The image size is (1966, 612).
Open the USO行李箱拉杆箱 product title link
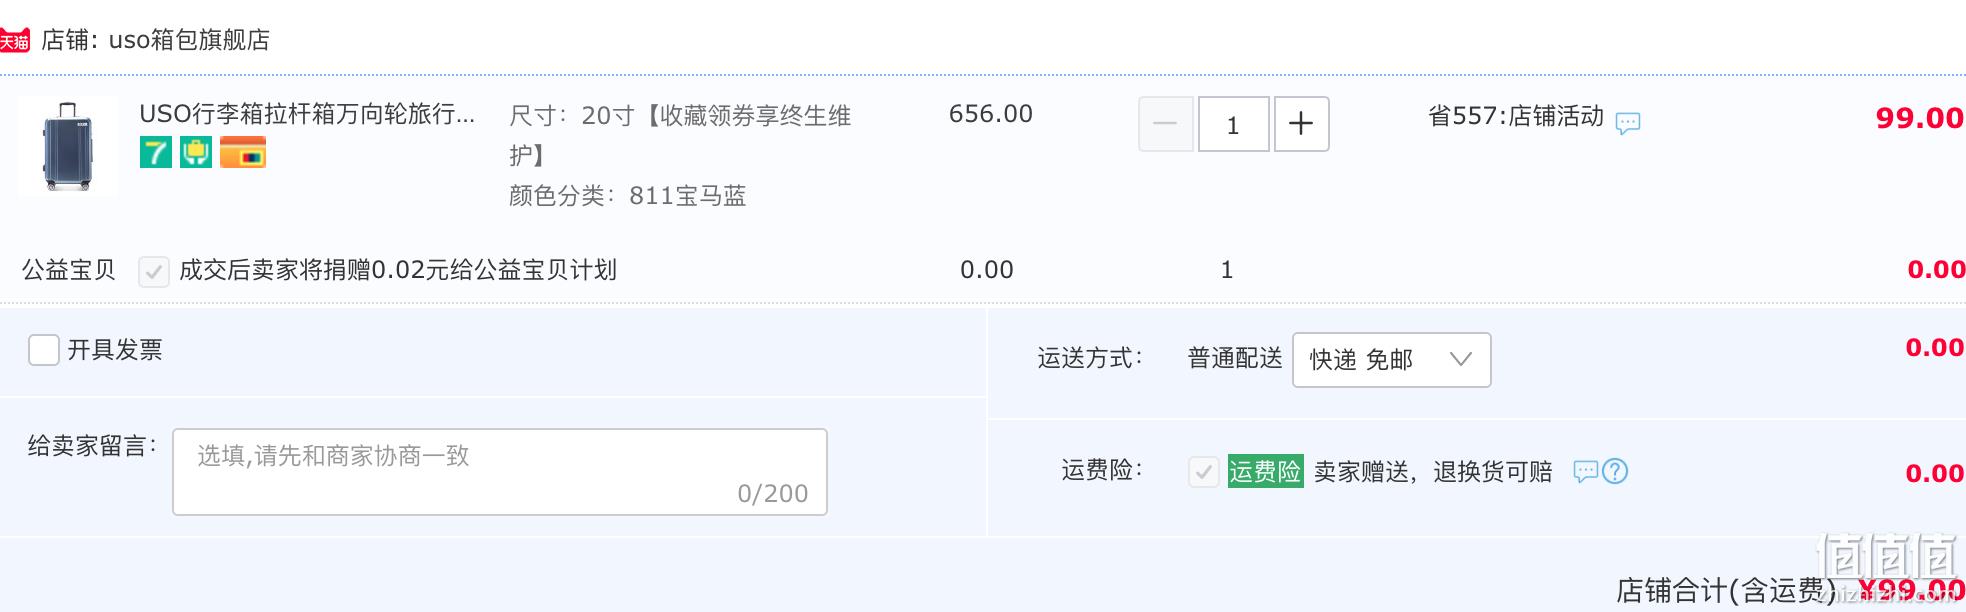pyautogui.click(x=307, y=114)
